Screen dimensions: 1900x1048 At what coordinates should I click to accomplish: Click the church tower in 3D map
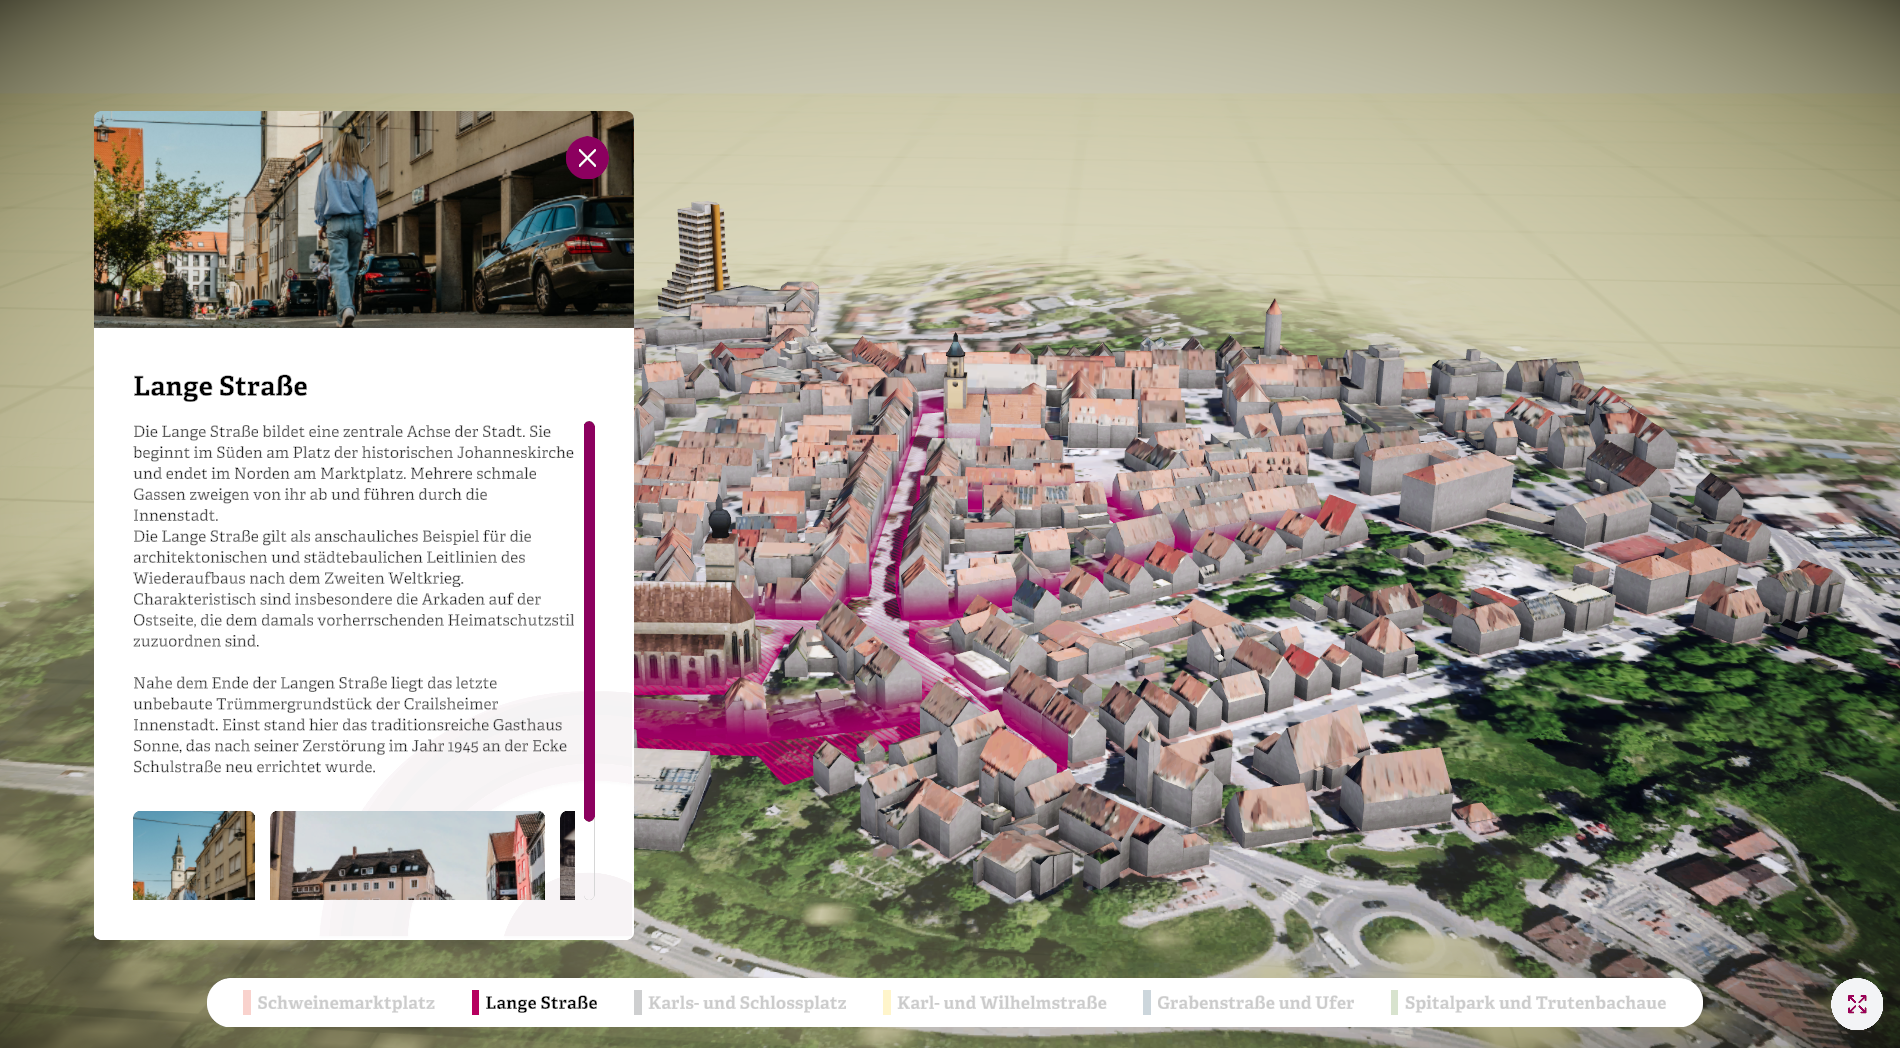956,373
